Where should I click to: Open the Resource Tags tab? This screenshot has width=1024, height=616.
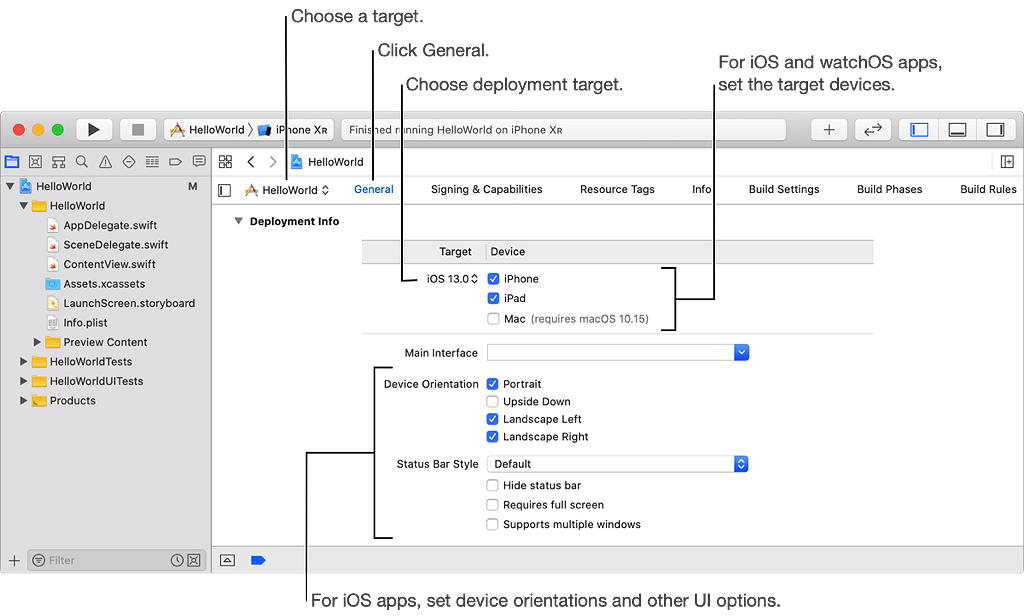point(617,189)
